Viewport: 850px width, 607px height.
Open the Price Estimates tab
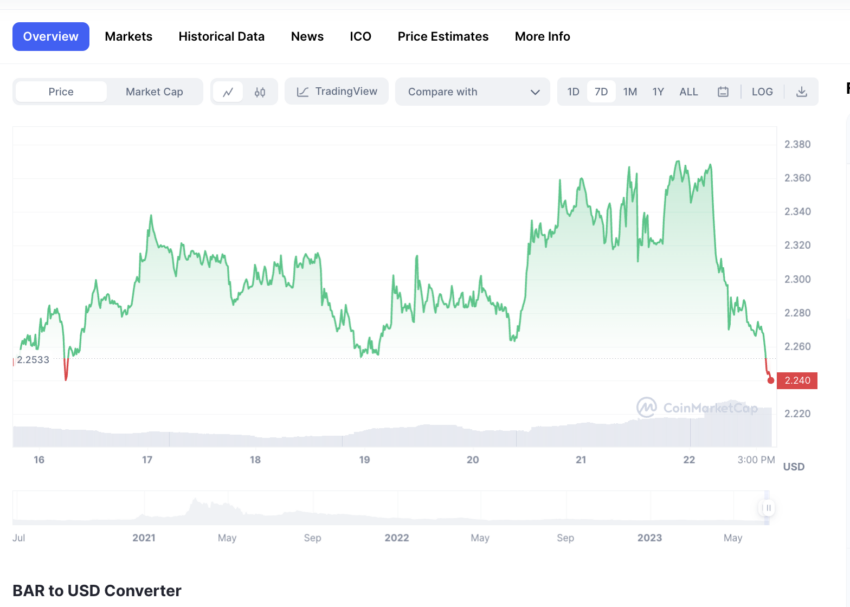pyautogui.click(x=443, y=36)
